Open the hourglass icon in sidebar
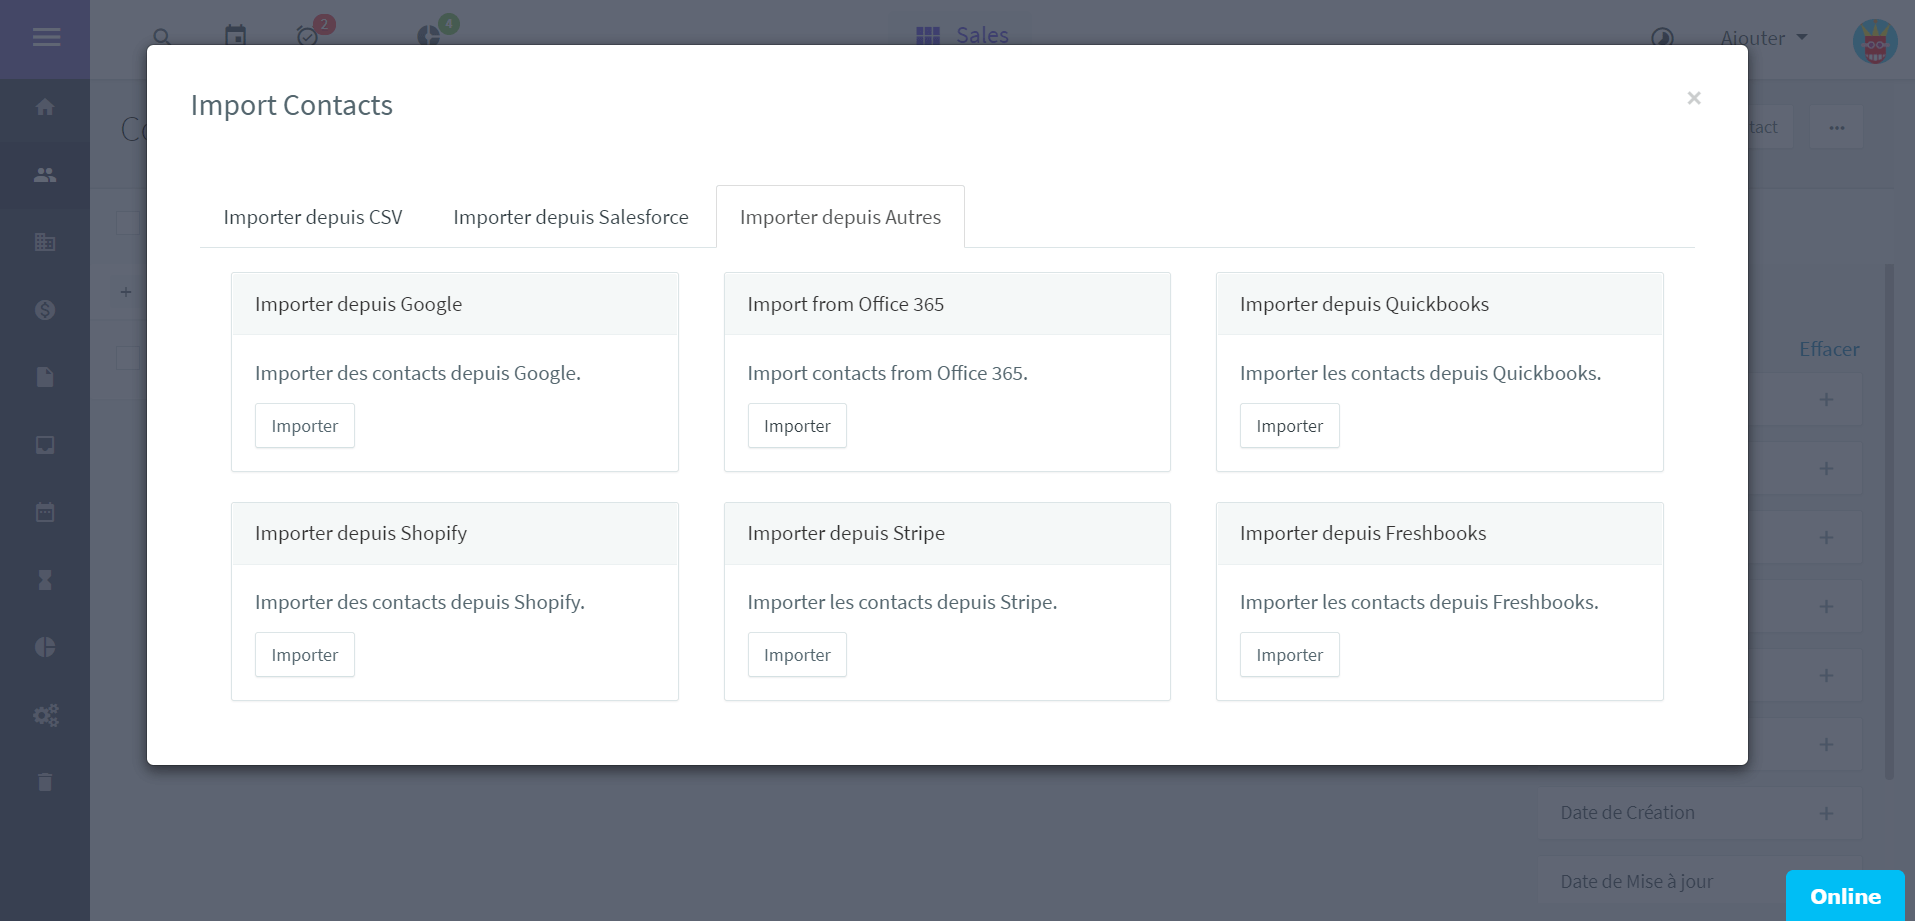The height and width of the screenshot is (921, 1915). click(45, 580)
